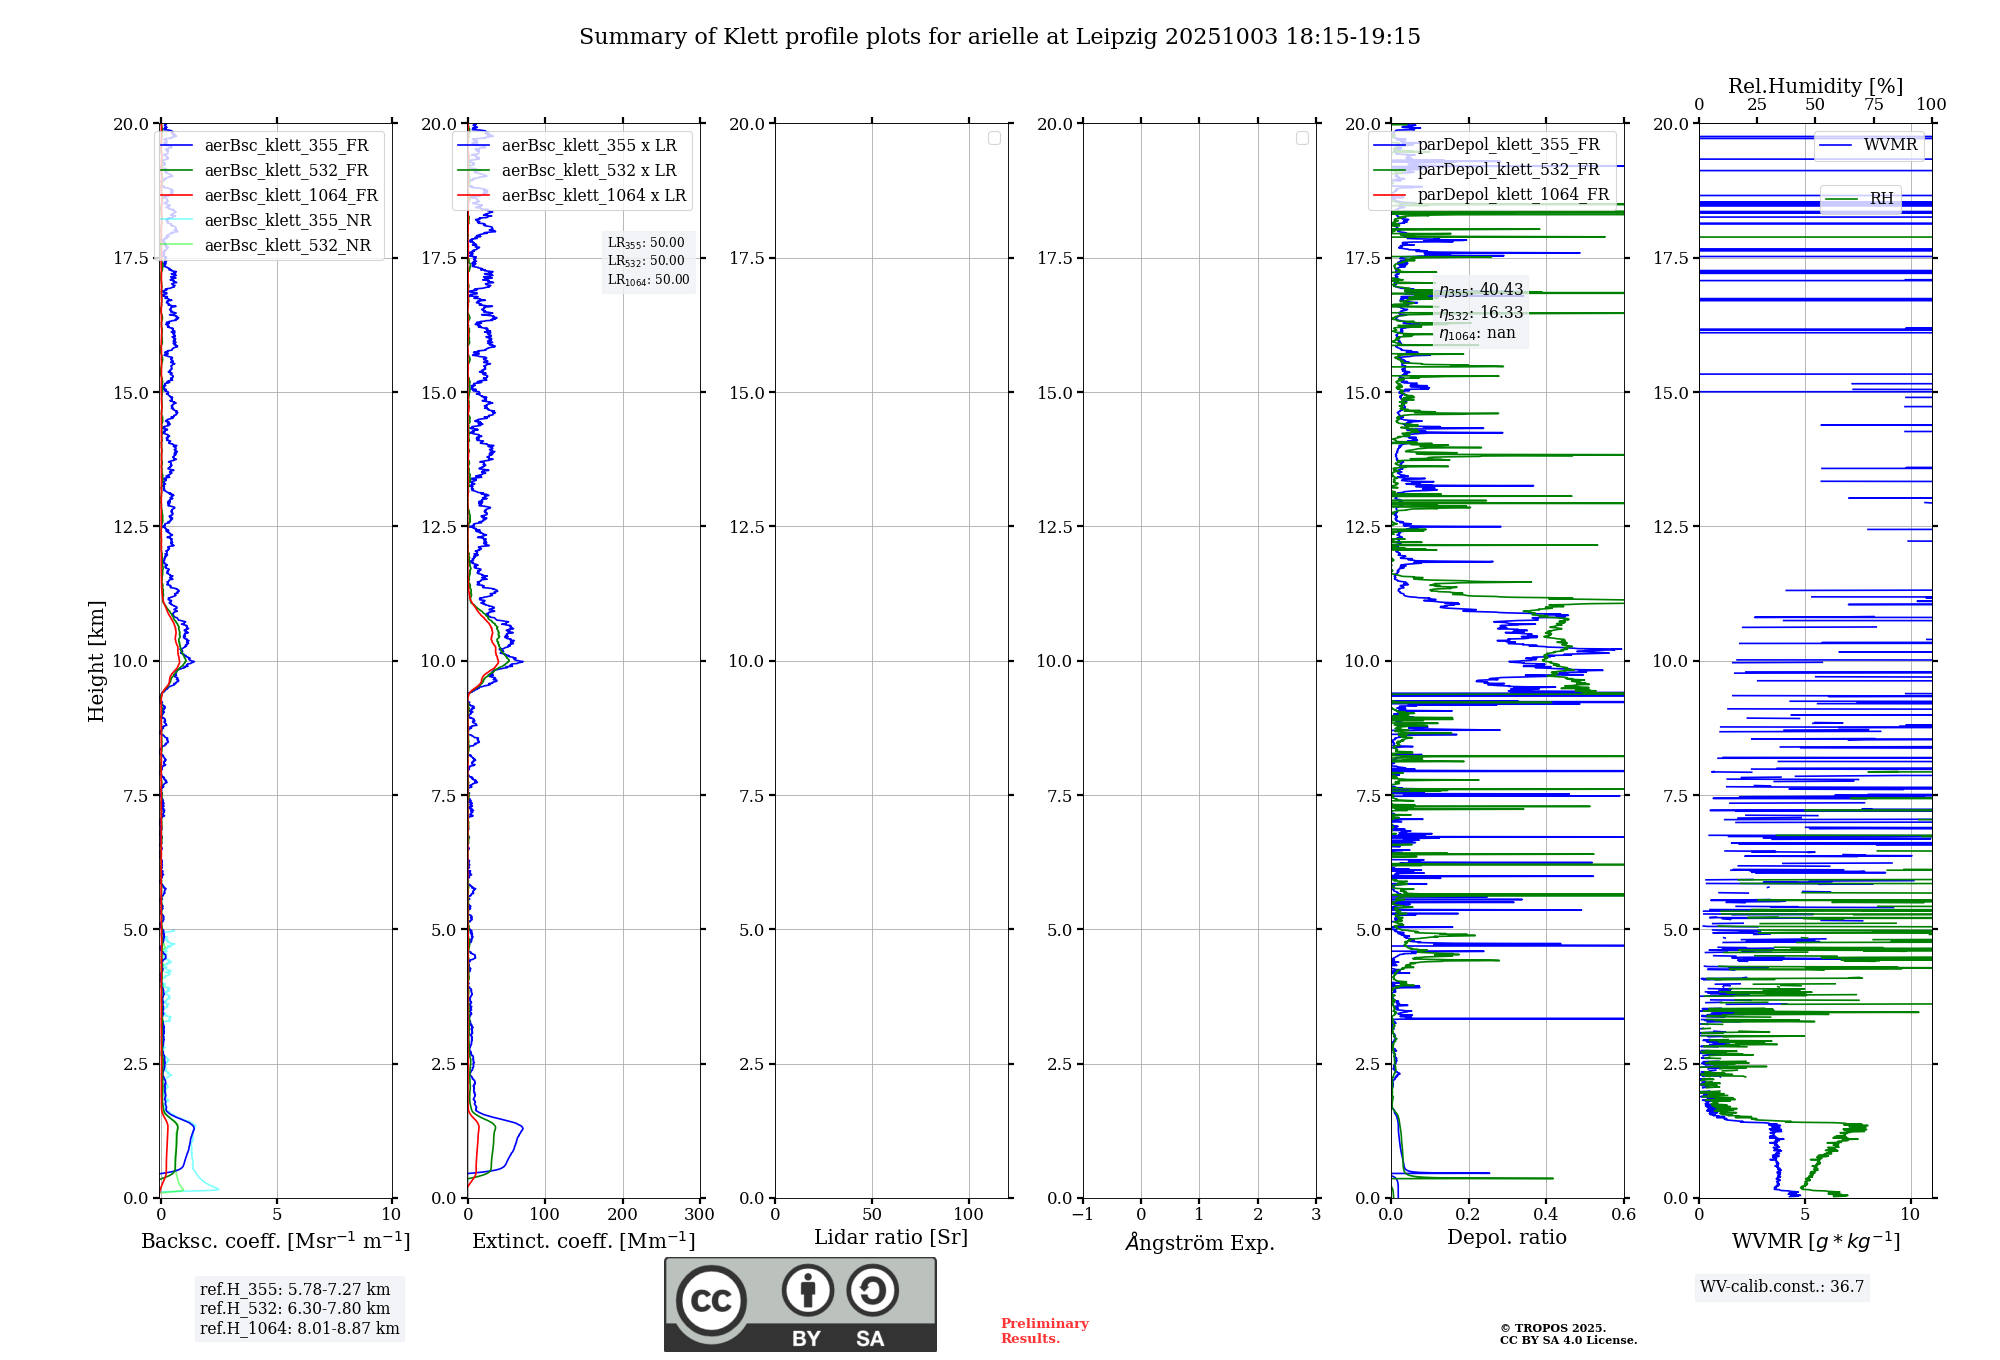Viewport: 2000px width, 1360px height.
Task: Click the Summary of Klett profile title
Action: (999, 37)
